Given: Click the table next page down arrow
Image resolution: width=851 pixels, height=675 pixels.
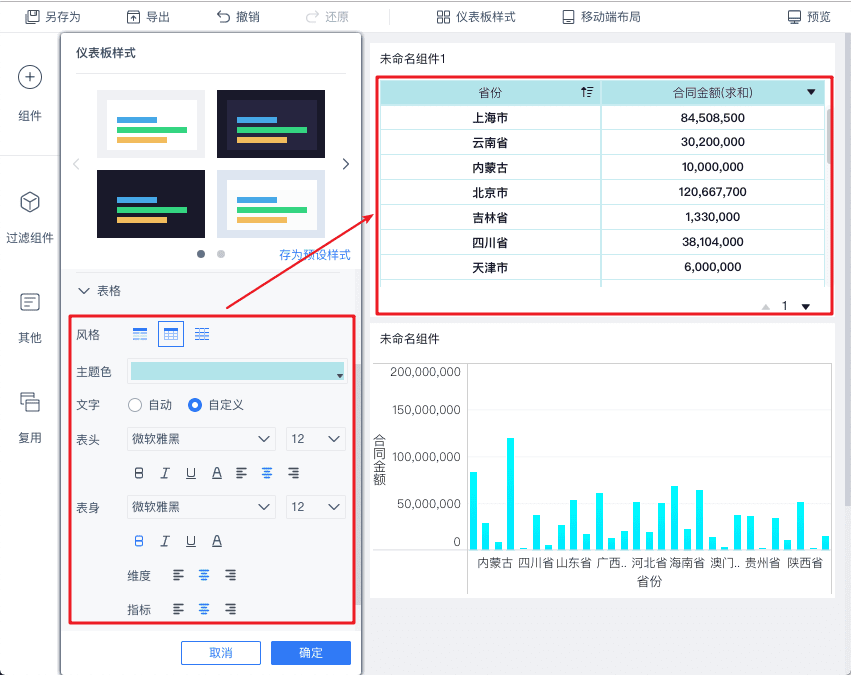Looking at the screenshot, I should (806, 307).
